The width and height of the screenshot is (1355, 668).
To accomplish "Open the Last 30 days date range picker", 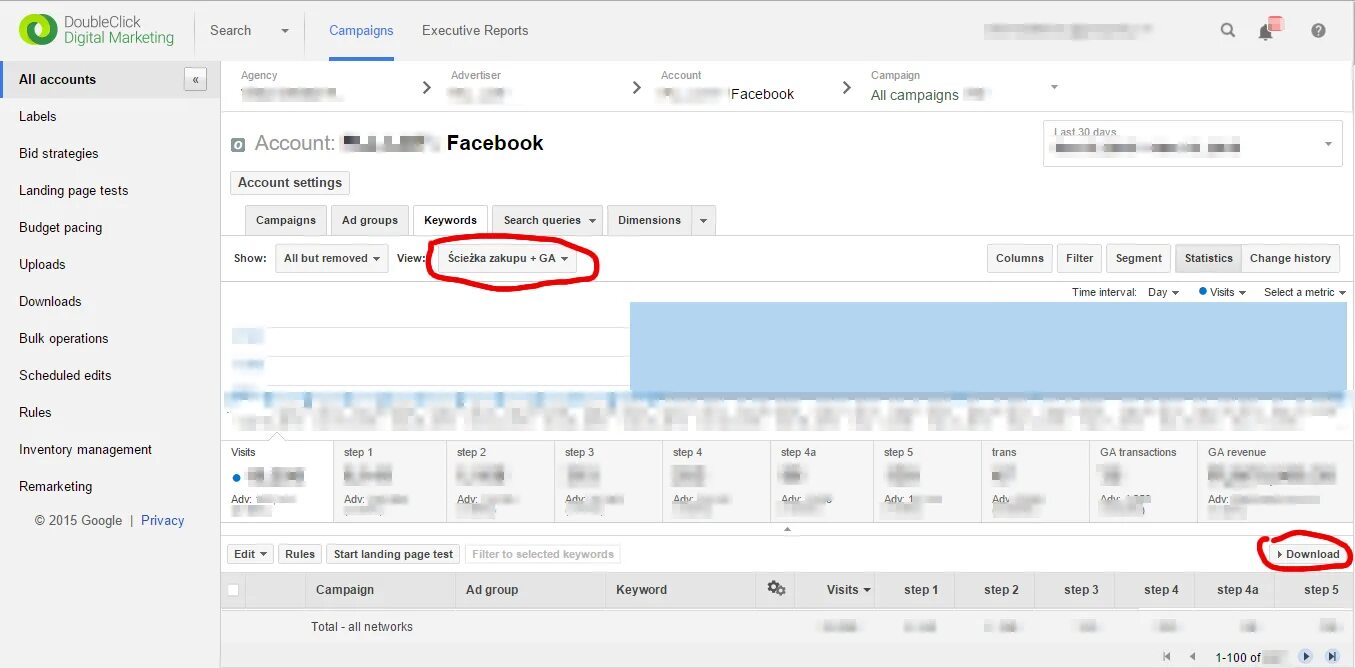I will coord(1192,143).
